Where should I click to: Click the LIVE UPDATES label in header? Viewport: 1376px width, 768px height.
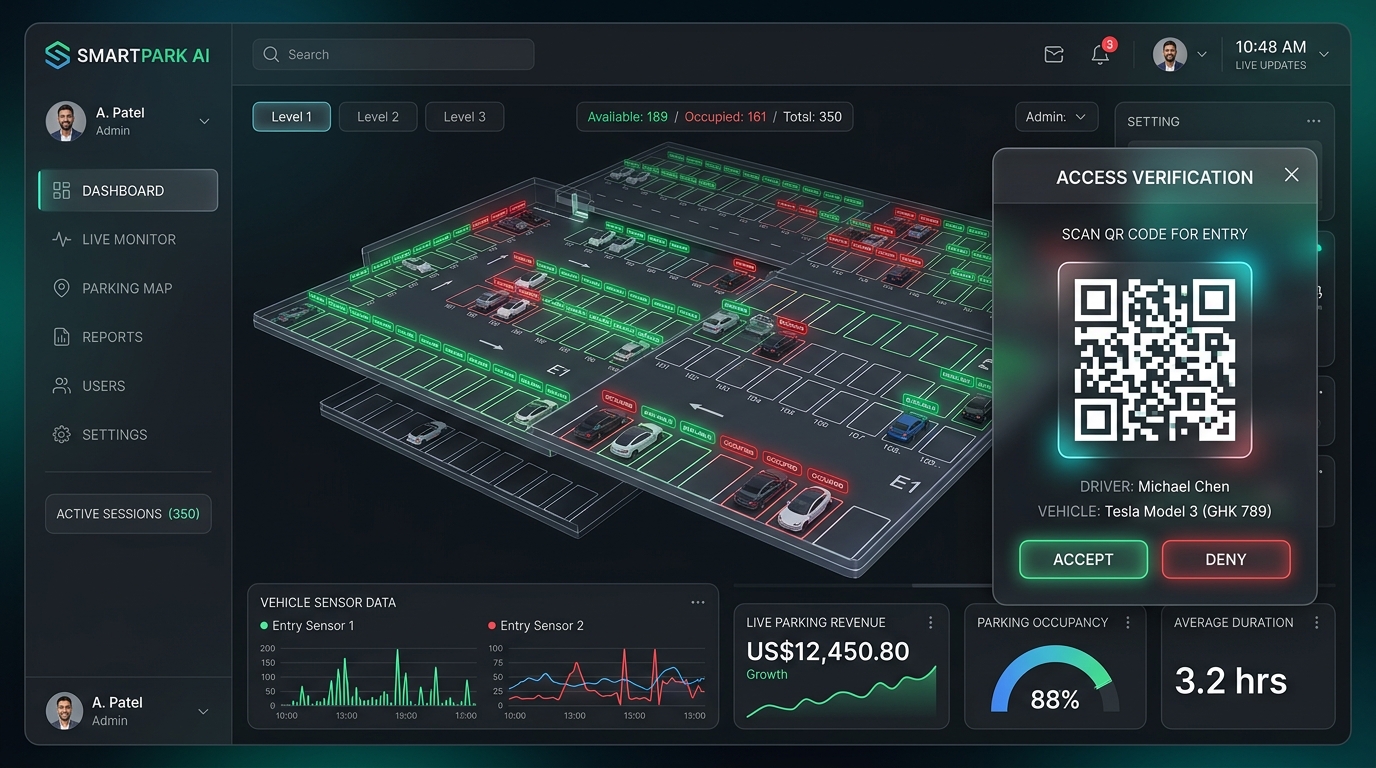(1271, 66)
